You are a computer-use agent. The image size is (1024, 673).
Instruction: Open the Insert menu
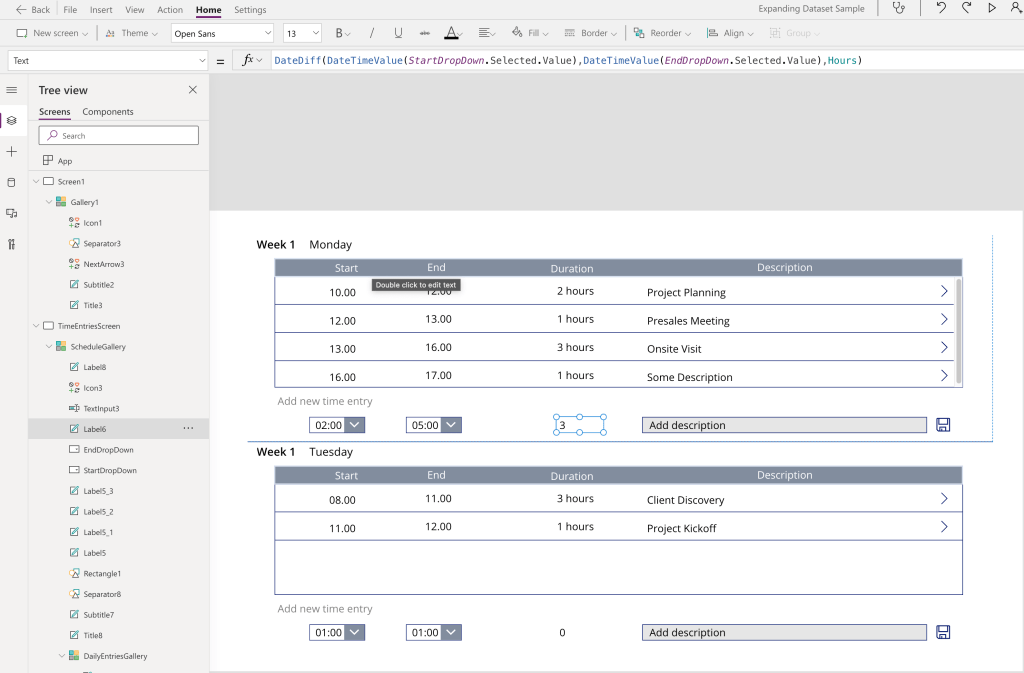tap(101, 10)
